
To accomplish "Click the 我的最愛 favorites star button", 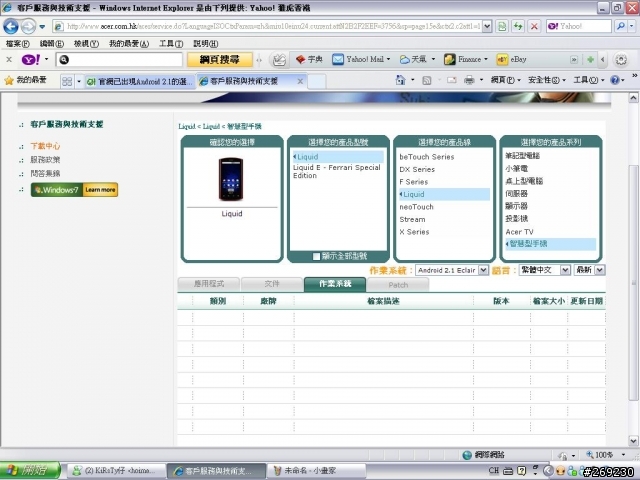I will [25, 80].
